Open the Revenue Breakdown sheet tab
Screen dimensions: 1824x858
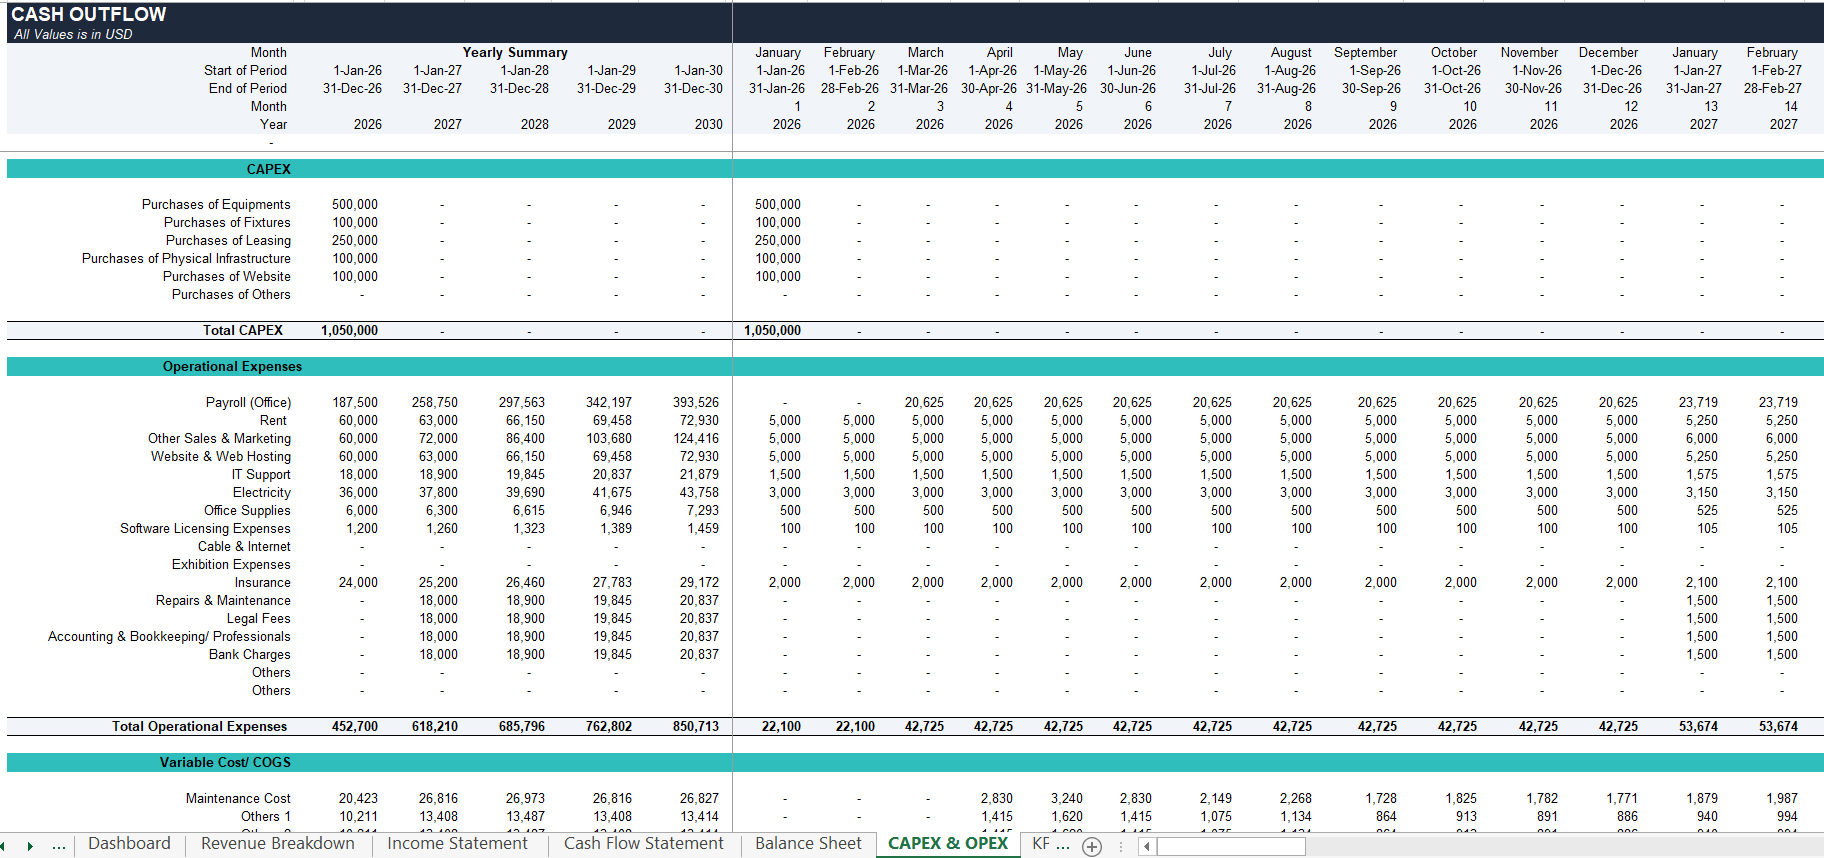point(278,844)
